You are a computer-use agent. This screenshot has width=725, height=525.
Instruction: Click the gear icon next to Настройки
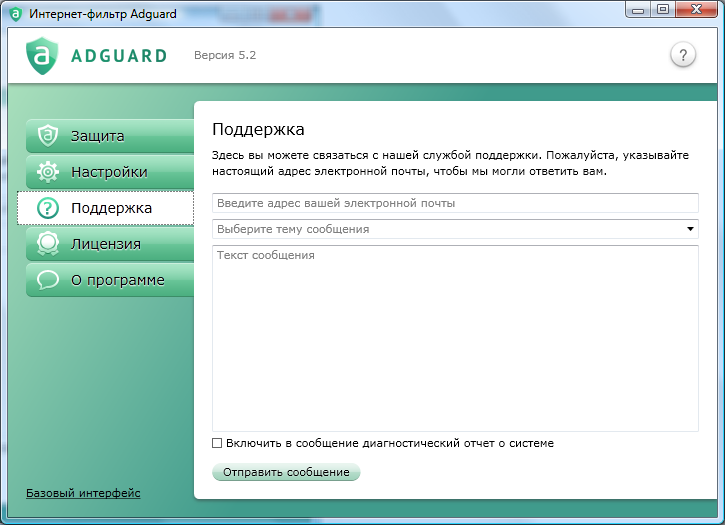[x=48, y=172]
